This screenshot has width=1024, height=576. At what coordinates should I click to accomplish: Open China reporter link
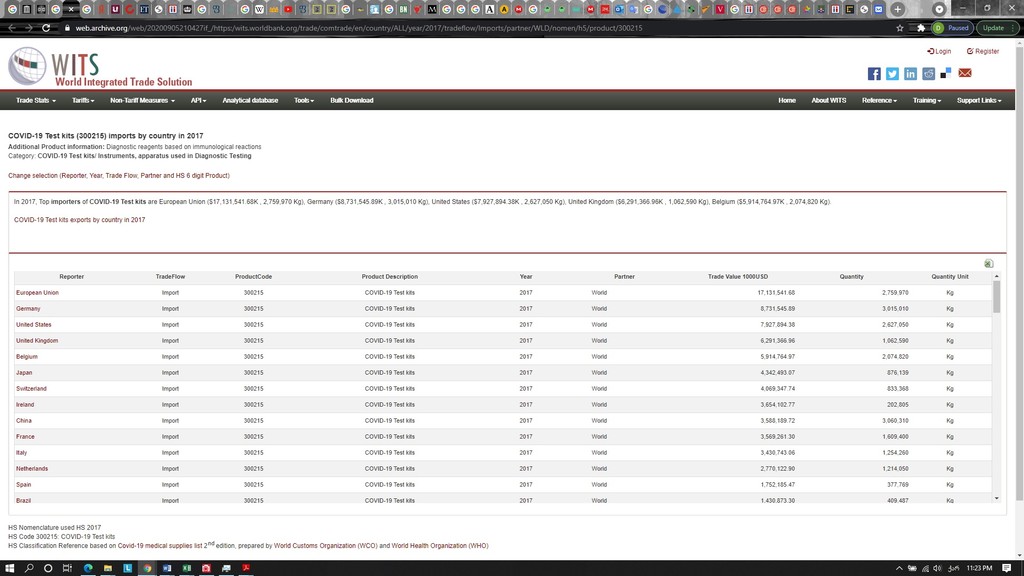coord(24,421)
